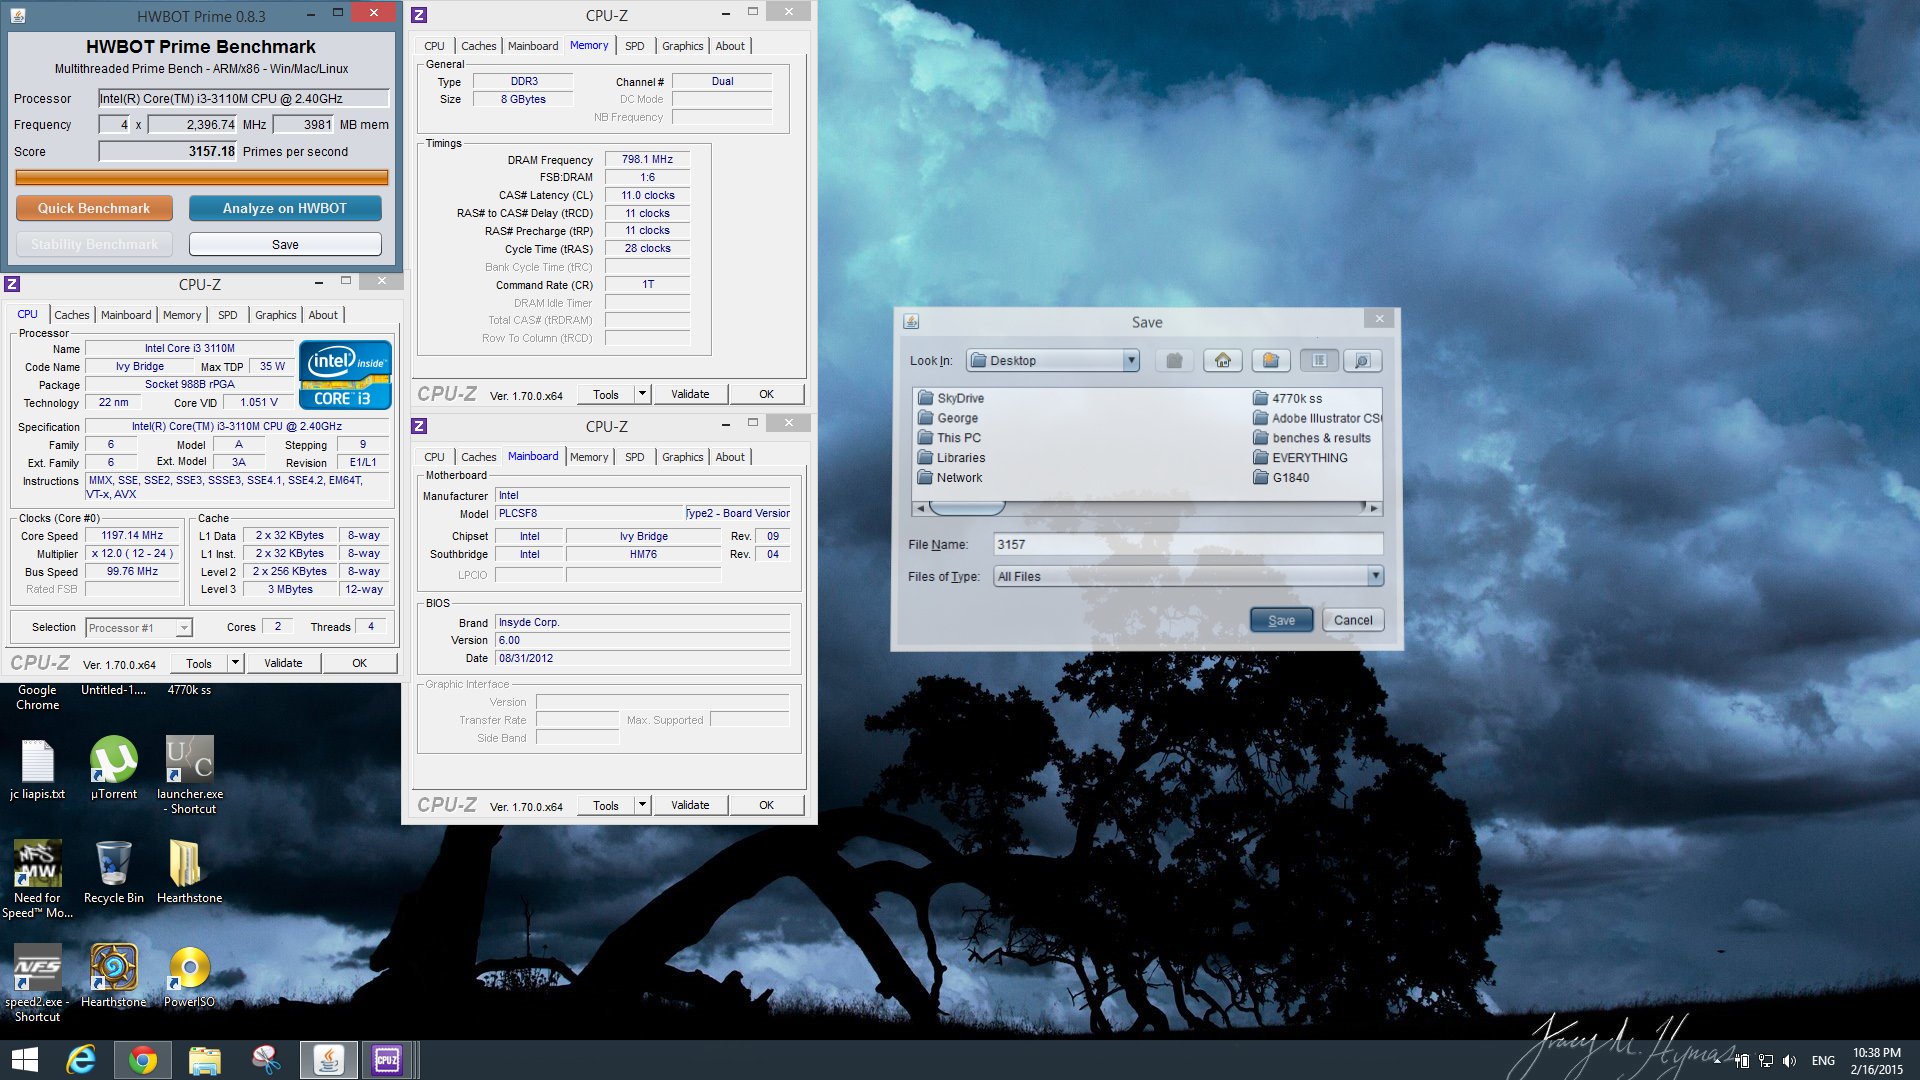Select the EVERYTHING folder in file list
The width and height of the screenshot is (1920, 1080).
tap(1300, 458)
